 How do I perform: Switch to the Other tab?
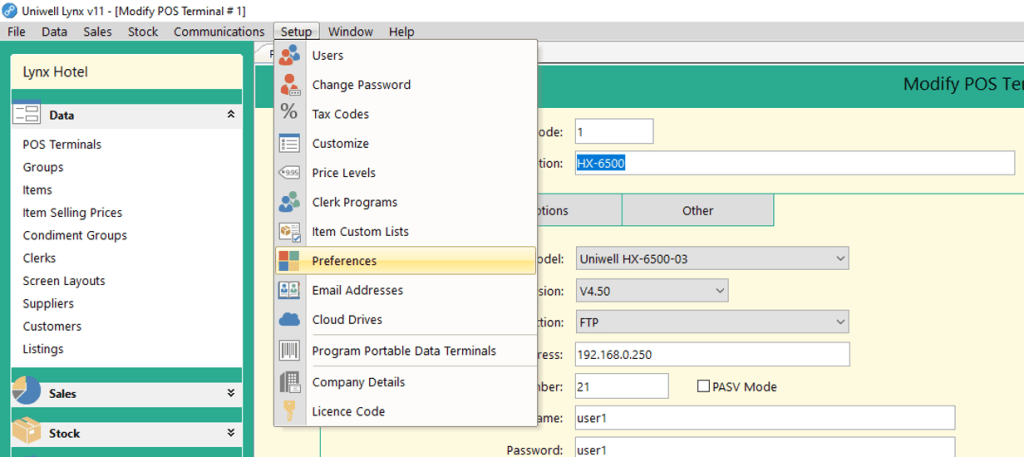pos(697,211)
